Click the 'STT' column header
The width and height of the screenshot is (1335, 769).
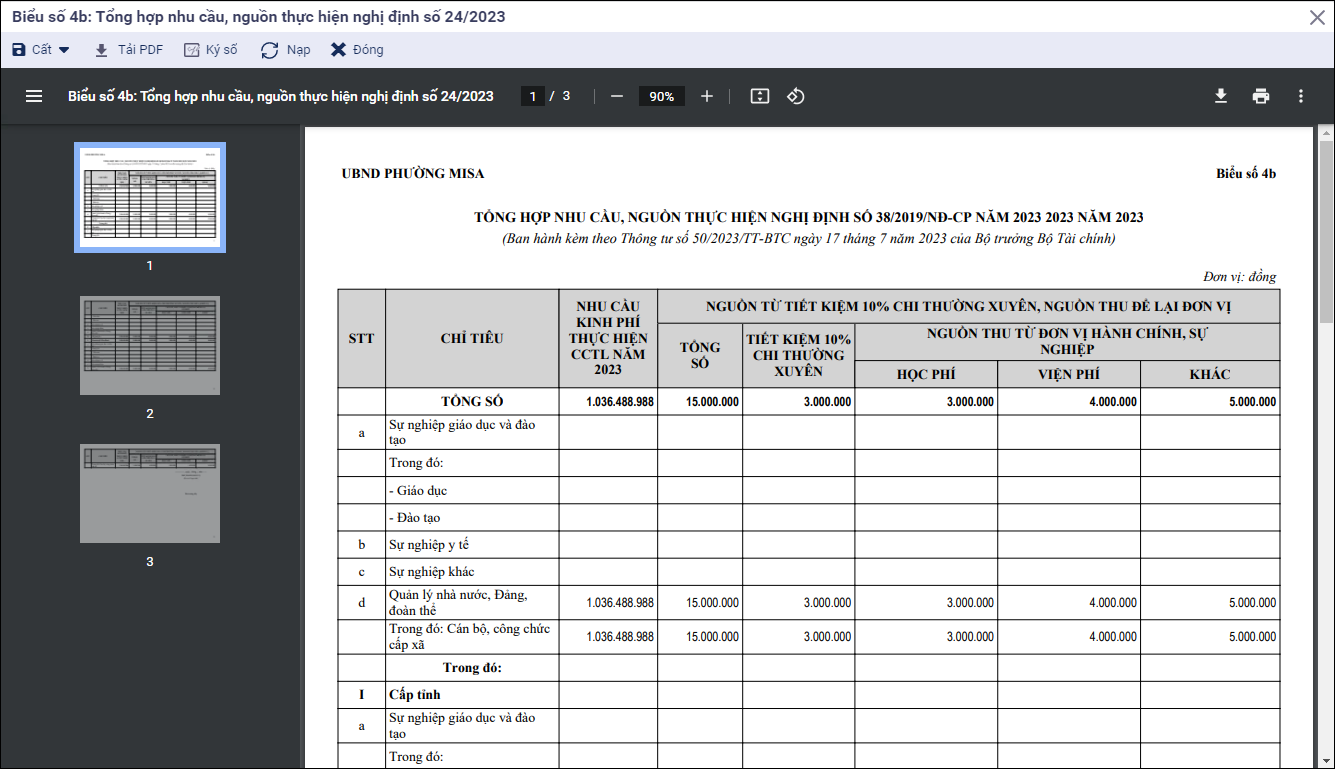coord(361,339)
